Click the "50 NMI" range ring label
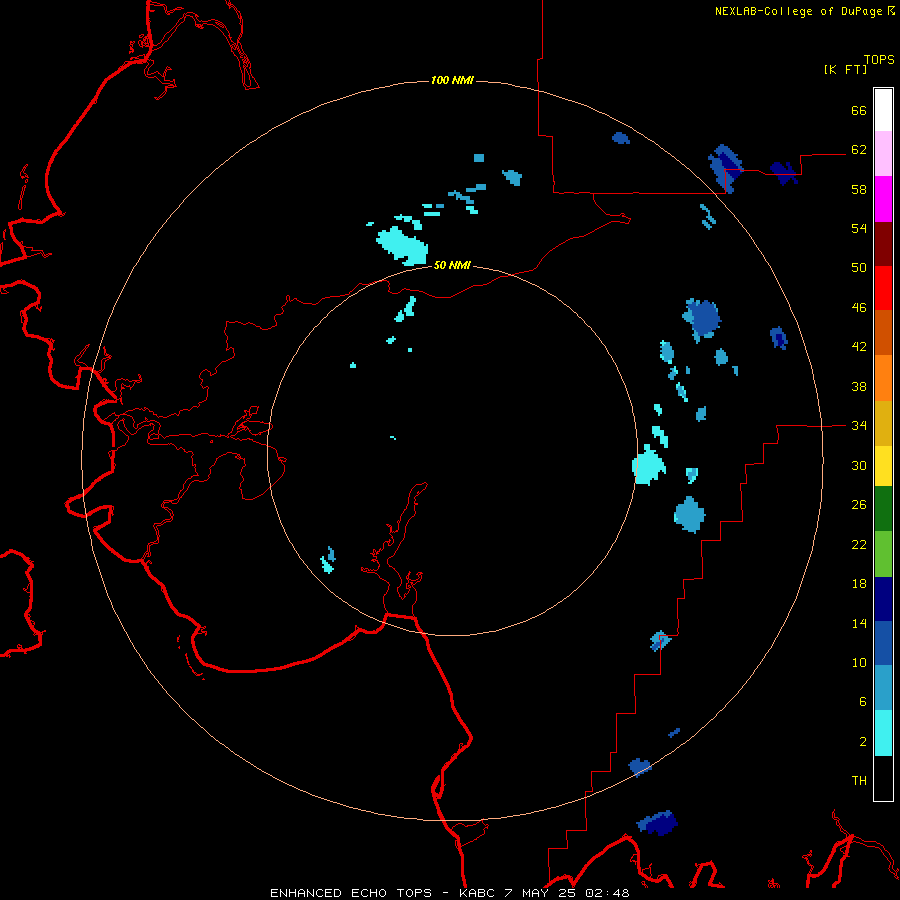900x900 pixels. pyautogui.click(x=452, y=265)
